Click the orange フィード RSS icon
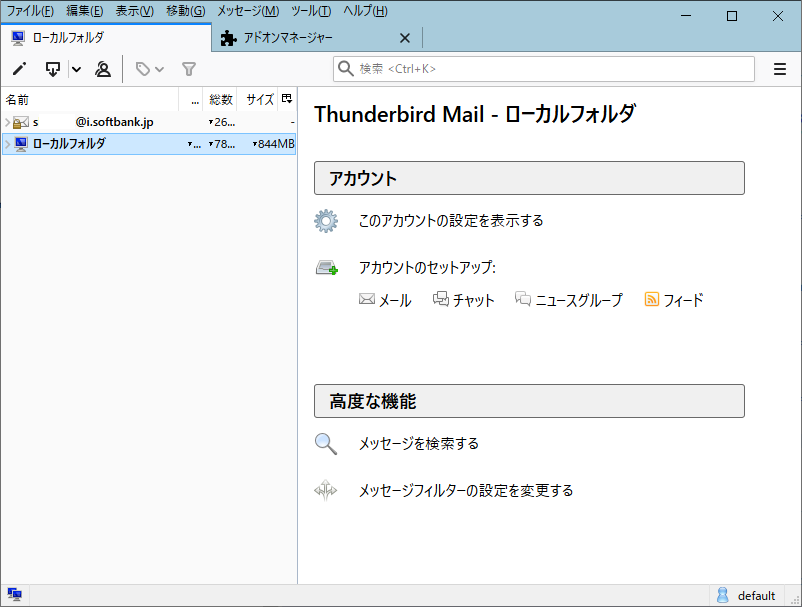 [x=652, y=299]
